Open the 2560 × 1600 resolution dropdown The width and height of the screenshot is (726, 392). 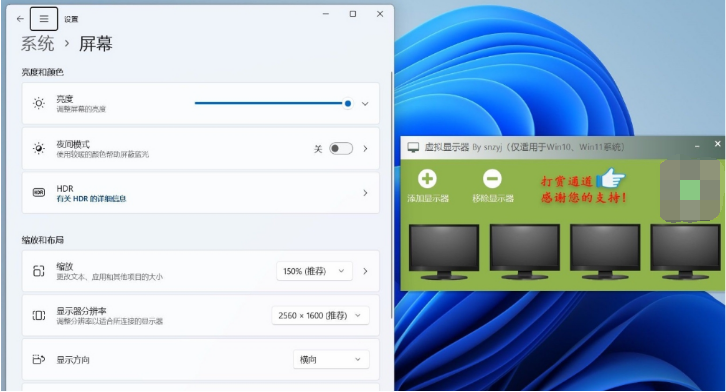coord(320,316)
